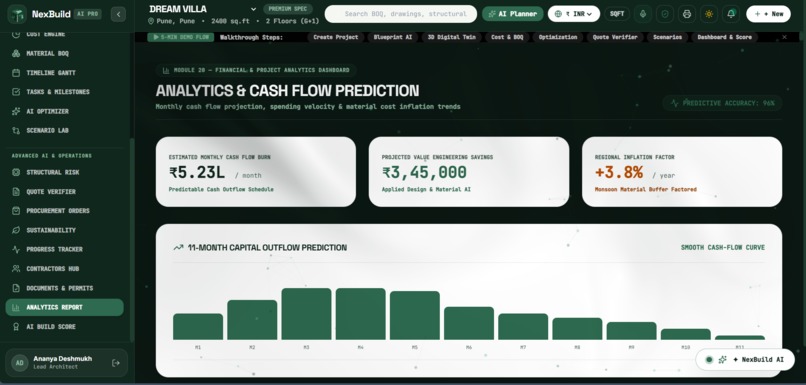Click the Regional Inflation Factor card
Image resolution: width=806 pixels, height=385 pixels.
coord(682,172)
